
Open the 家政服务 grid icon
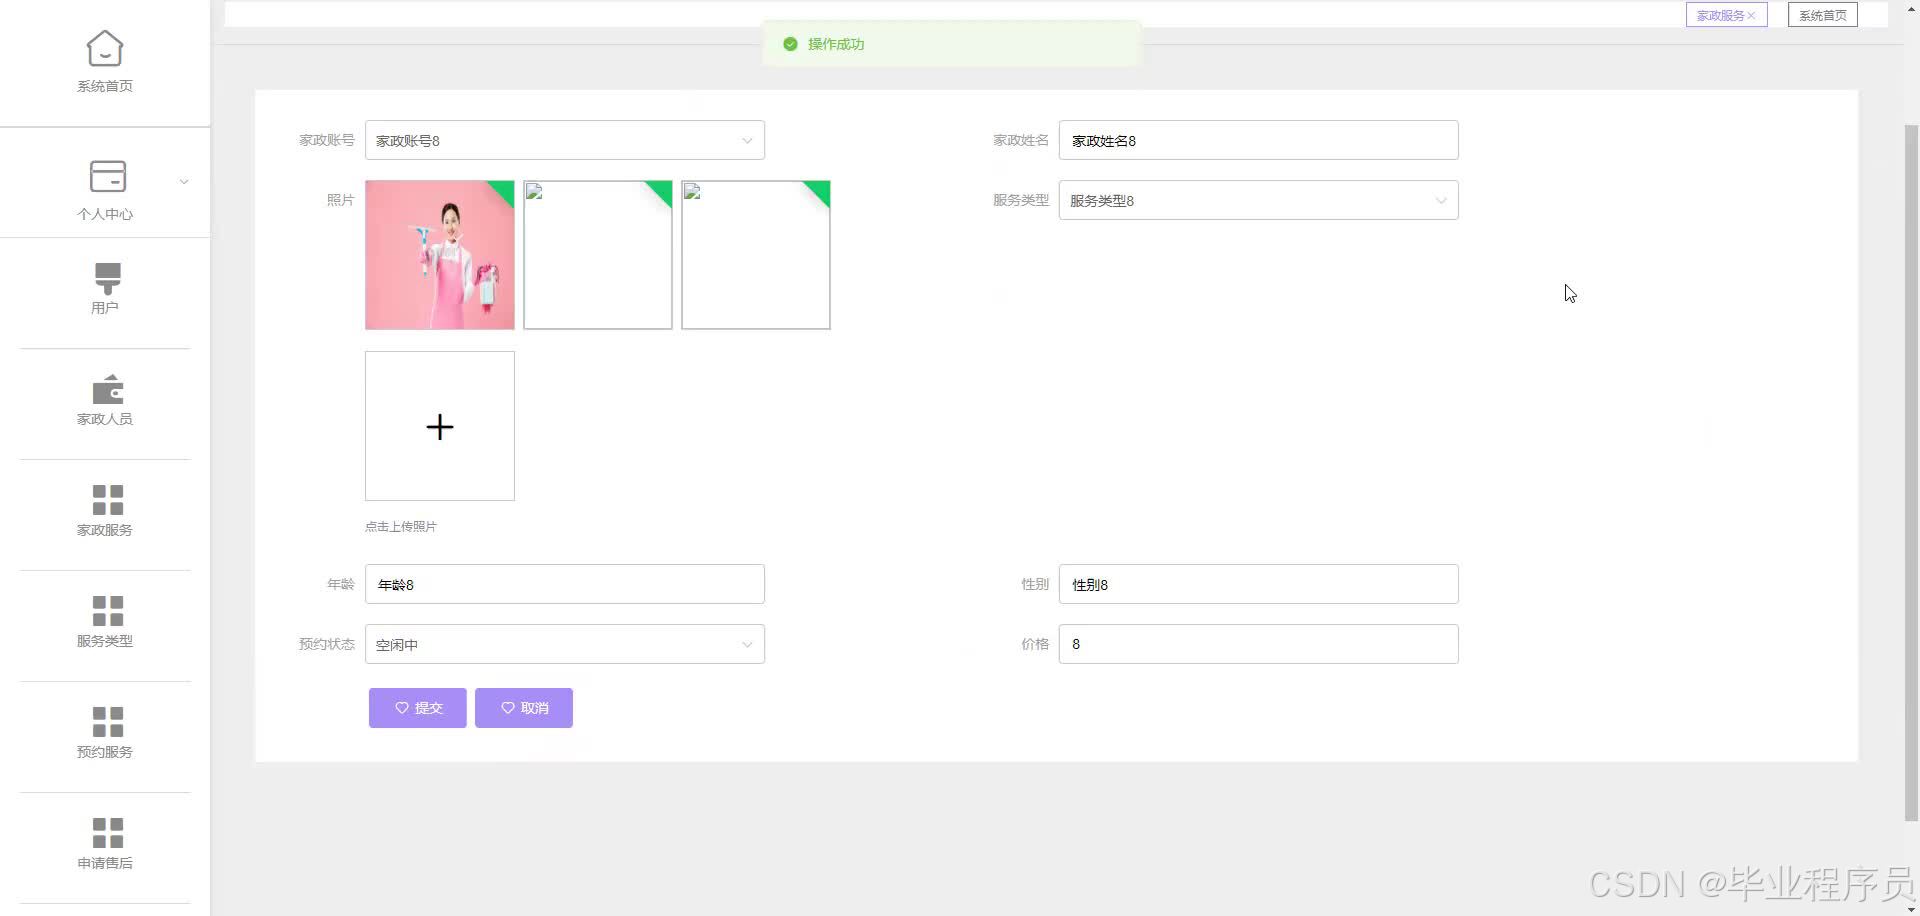pyautogui.click(x=107, y=500)
